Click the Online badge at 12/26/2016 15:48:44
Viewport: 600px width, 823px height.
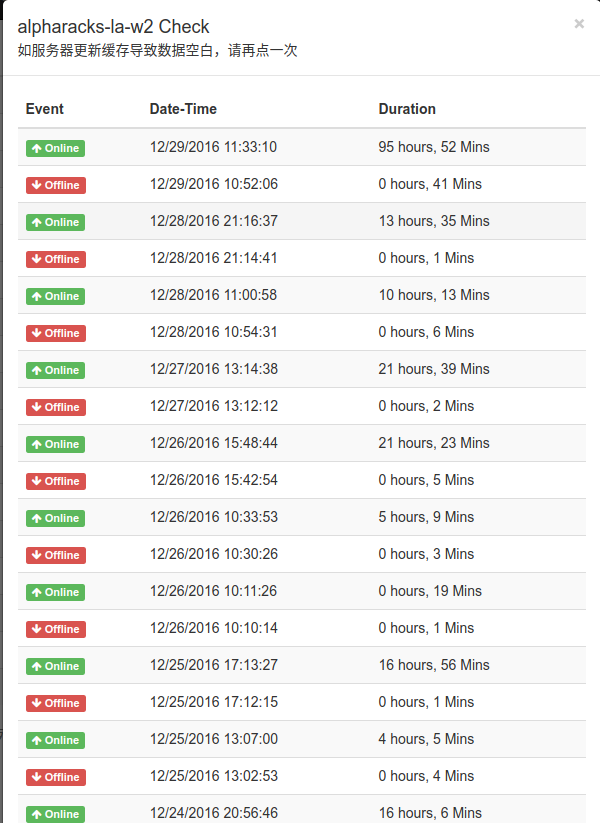(55, 444)
